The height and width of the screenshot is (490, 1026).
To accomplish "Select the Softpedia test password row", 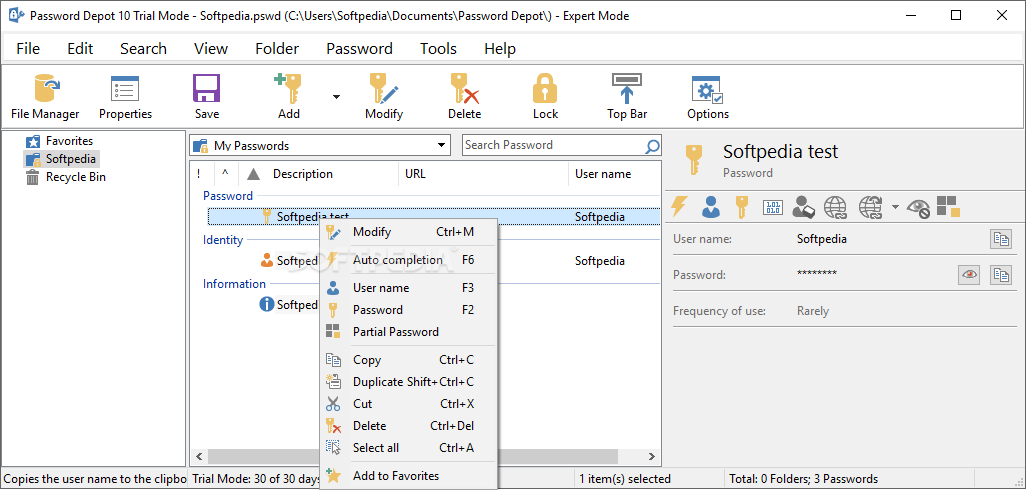I will pyautogui.click(x=434, y=217).
